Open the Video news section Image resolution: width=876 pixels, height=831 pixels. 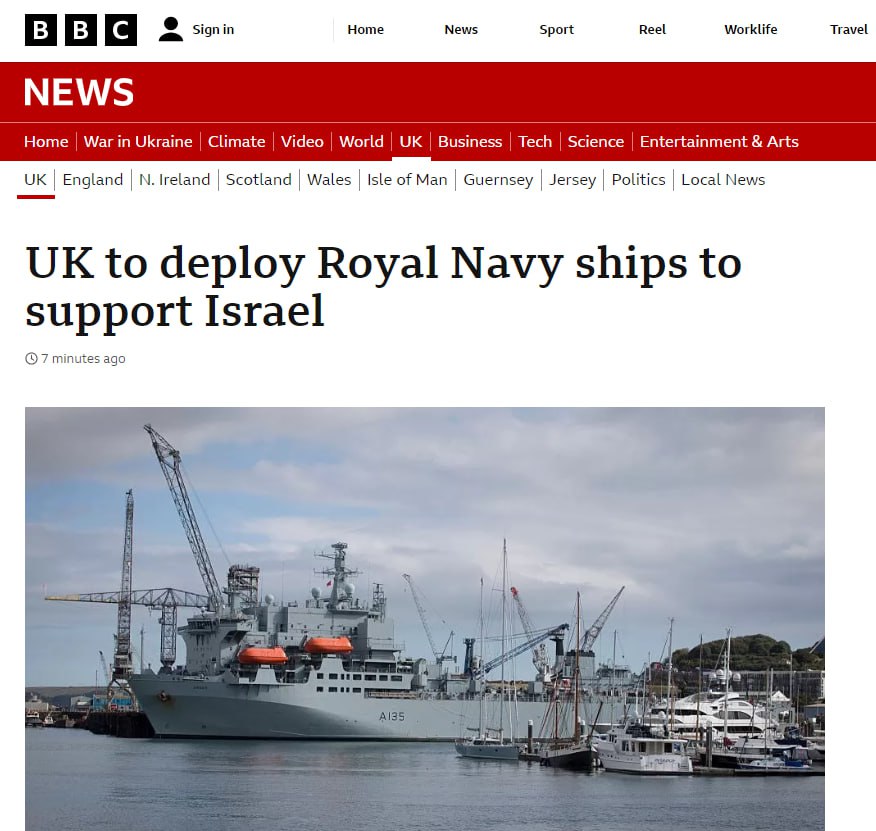pyautogui.click(x=302, y=141)
